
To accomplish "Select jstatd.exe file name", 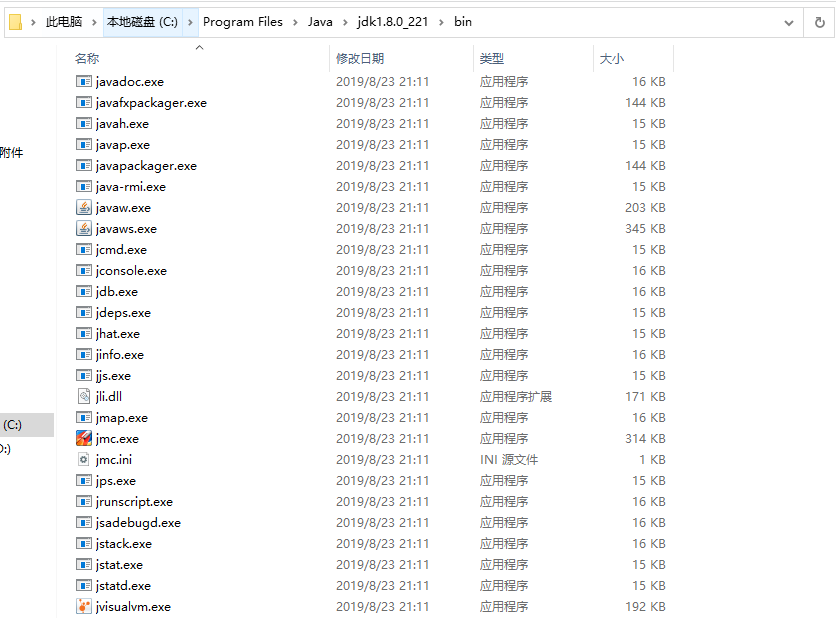I will point(123,586).
